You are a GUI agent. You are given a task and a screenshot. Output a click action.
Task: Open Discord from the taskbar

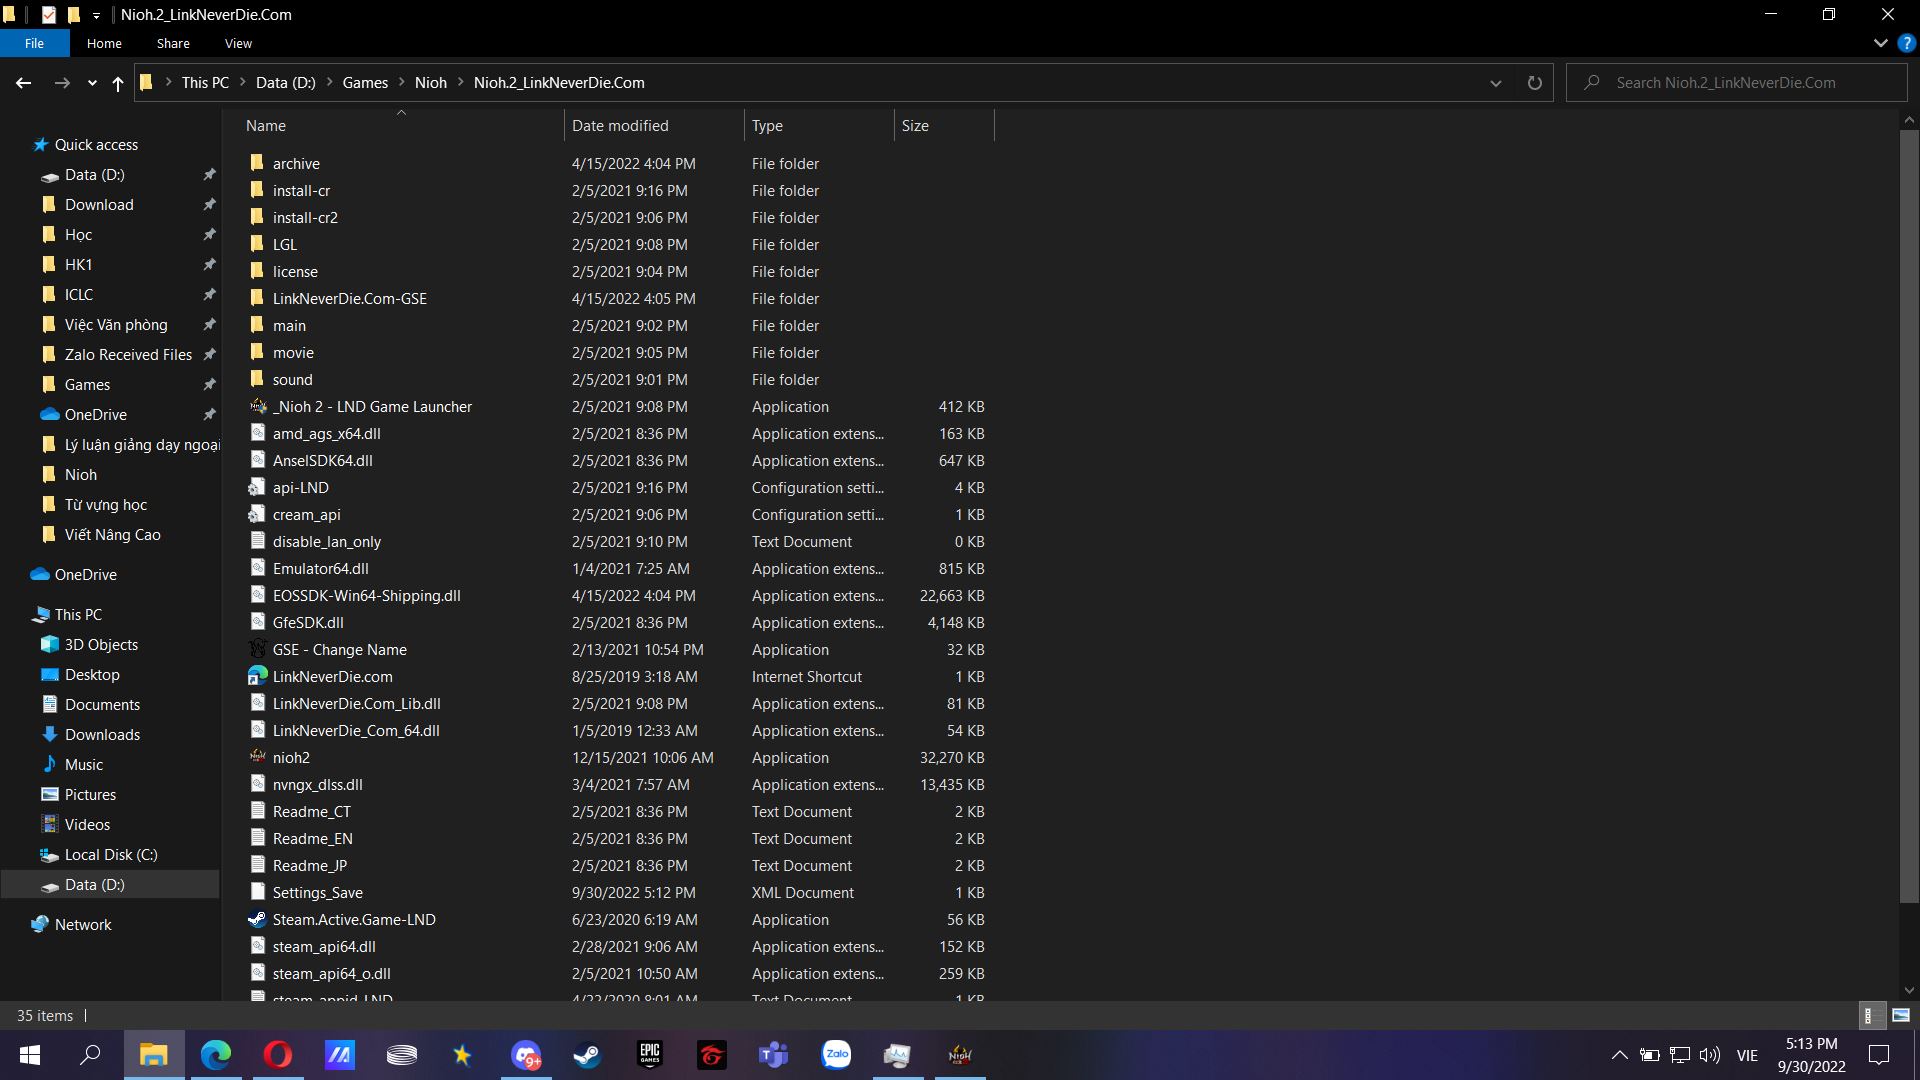526,1055
